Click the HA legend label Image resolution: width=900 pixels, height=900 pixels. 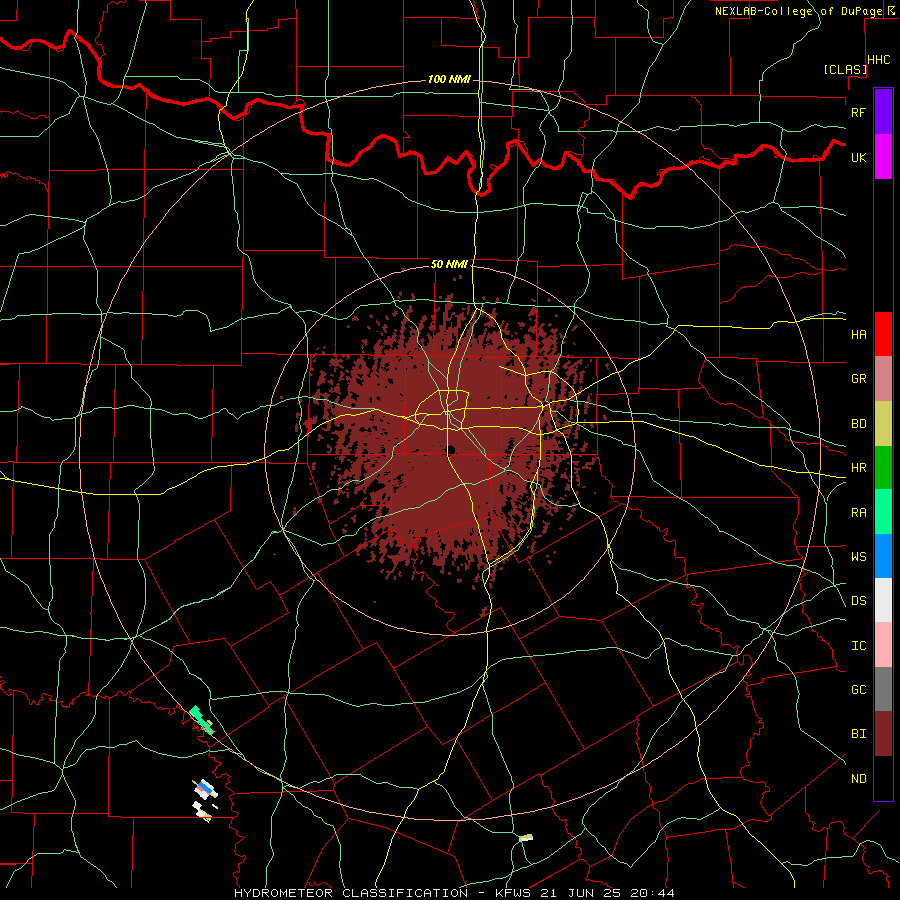coord(859,334)
